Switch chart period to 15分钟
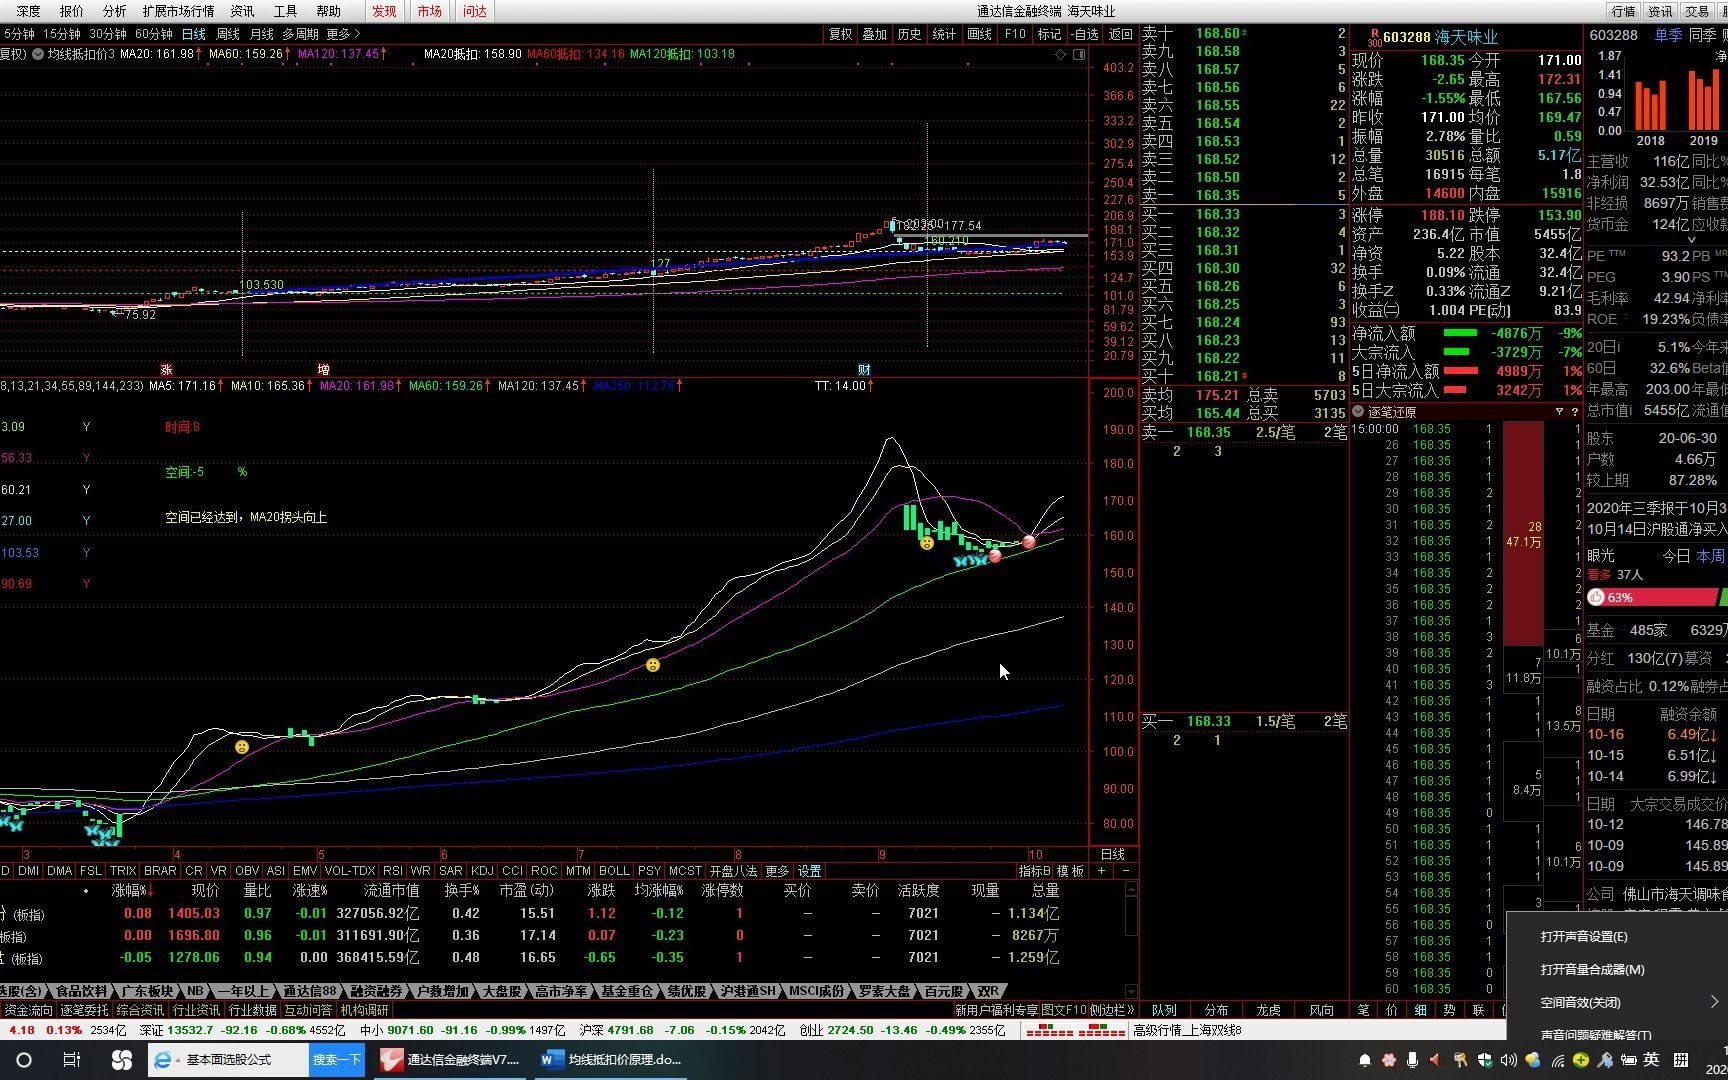Viewport: 1728px width, 1080px height. [61, 34]
